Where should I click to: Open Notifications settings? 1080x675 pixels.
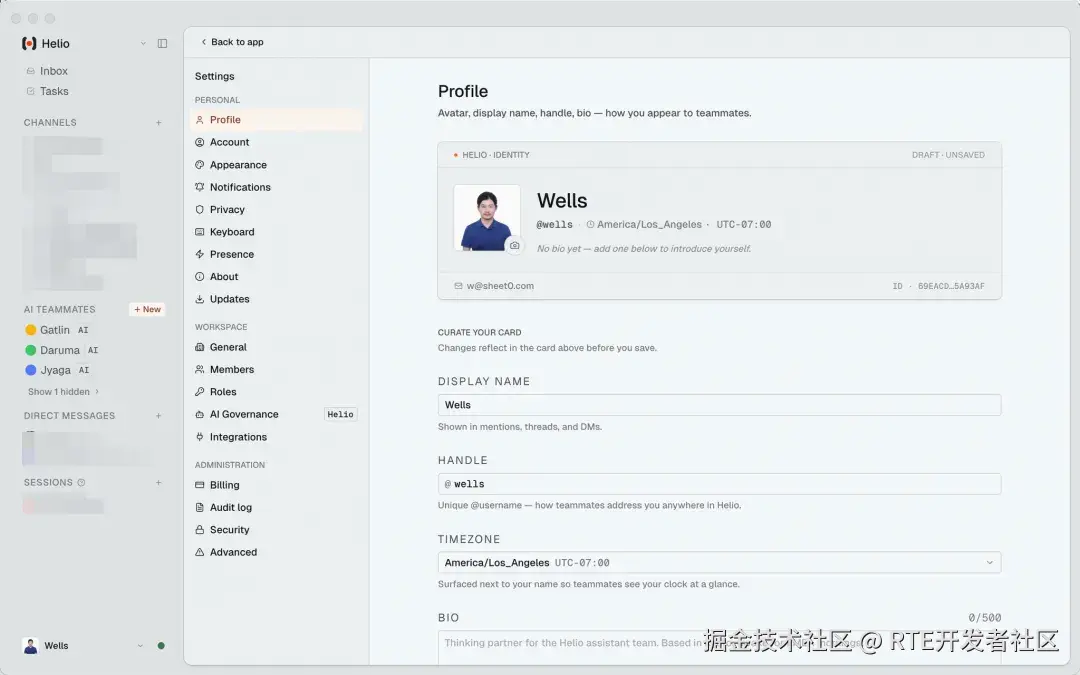(x=276, y=187)
